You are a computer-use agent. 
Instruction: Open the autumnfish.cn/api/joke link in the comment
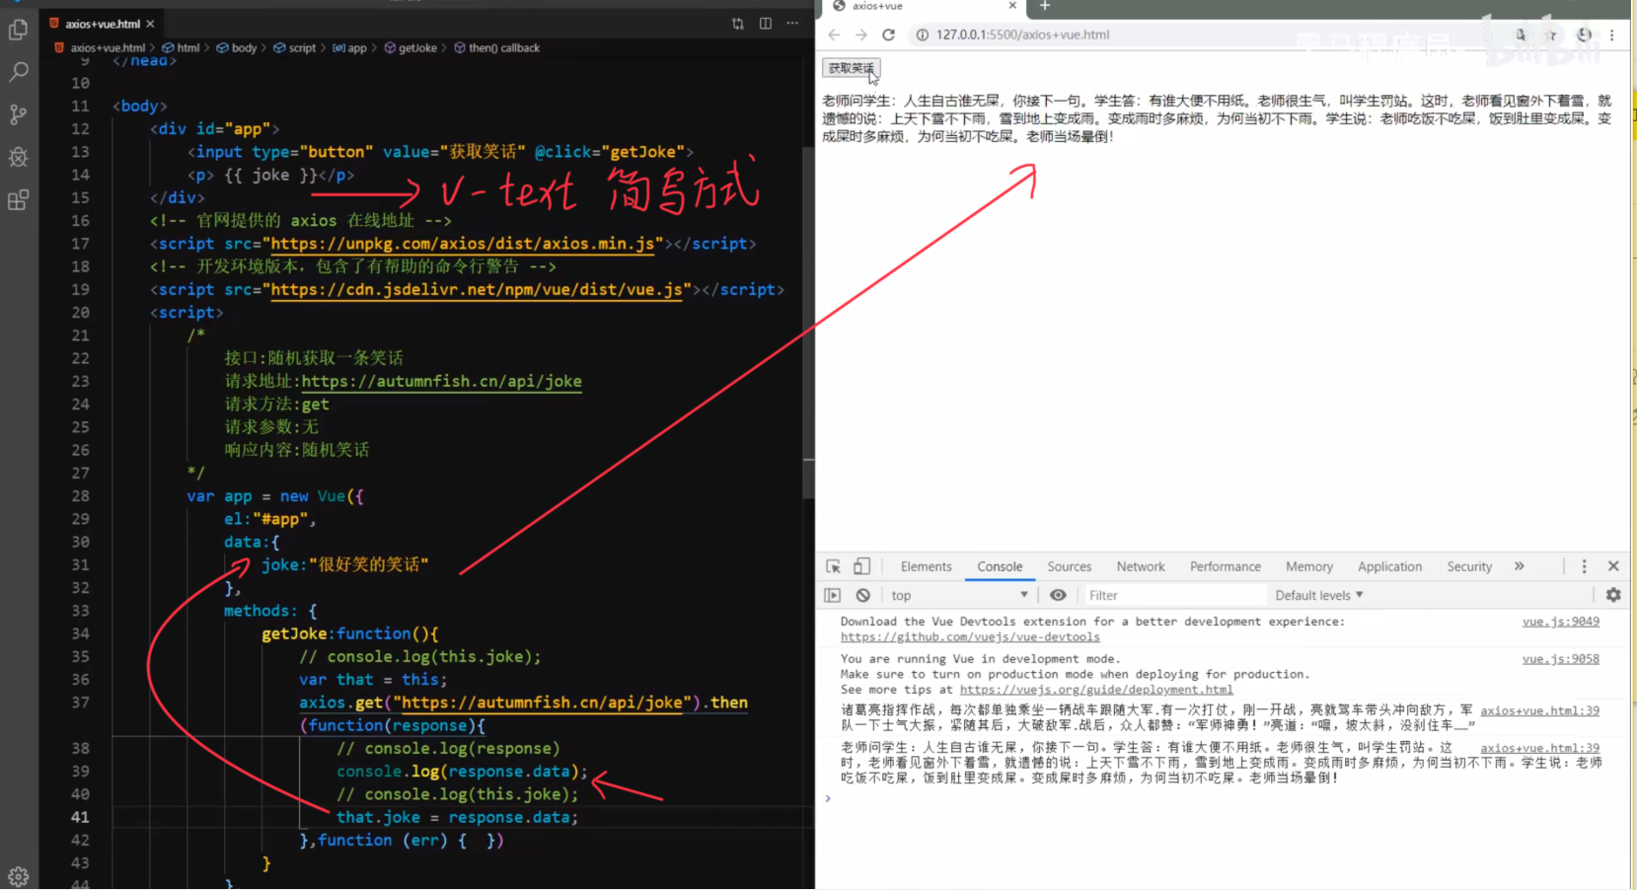tap(441, 381)
